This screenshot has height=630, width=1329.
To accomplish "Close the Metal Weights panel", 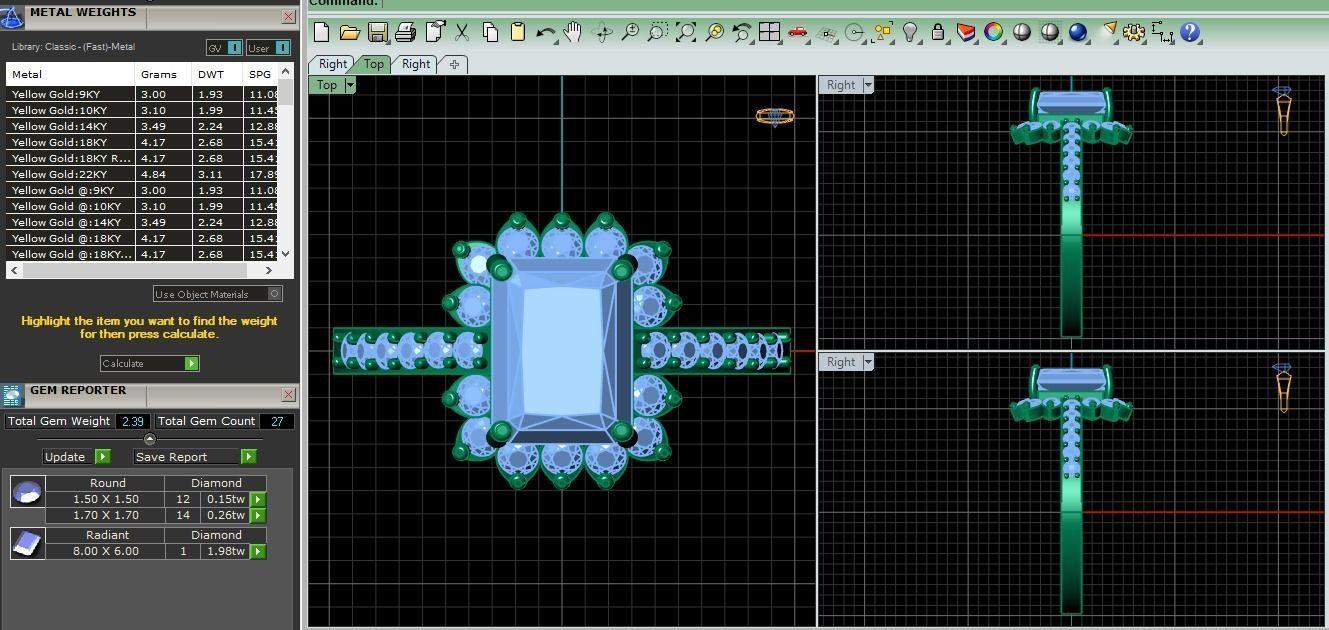I will click(288, 16).
